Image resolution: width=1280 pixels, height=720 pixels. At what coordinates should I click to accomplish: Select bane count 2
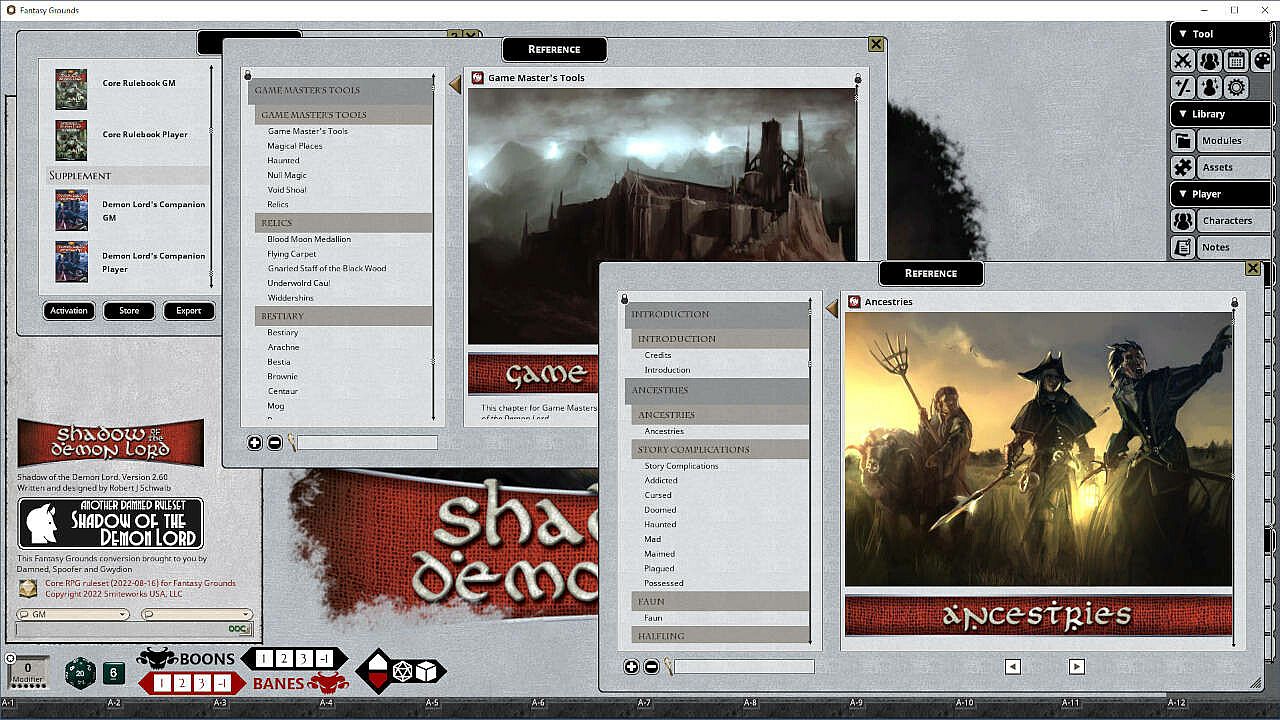click(182, 683)
